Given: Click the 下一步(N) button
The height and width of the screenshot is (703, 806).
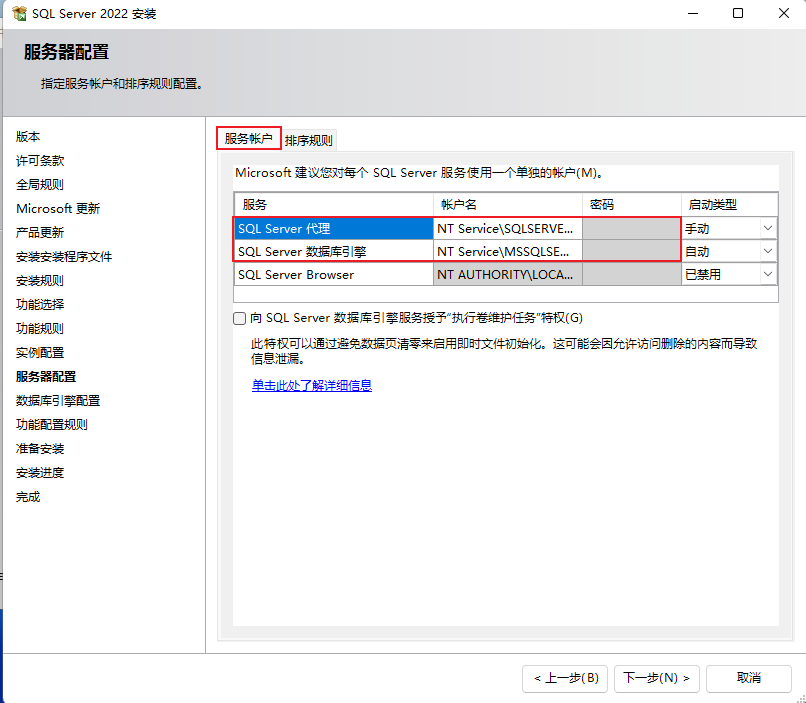Looking at the screenshot, I should click(x=656, y=678).
